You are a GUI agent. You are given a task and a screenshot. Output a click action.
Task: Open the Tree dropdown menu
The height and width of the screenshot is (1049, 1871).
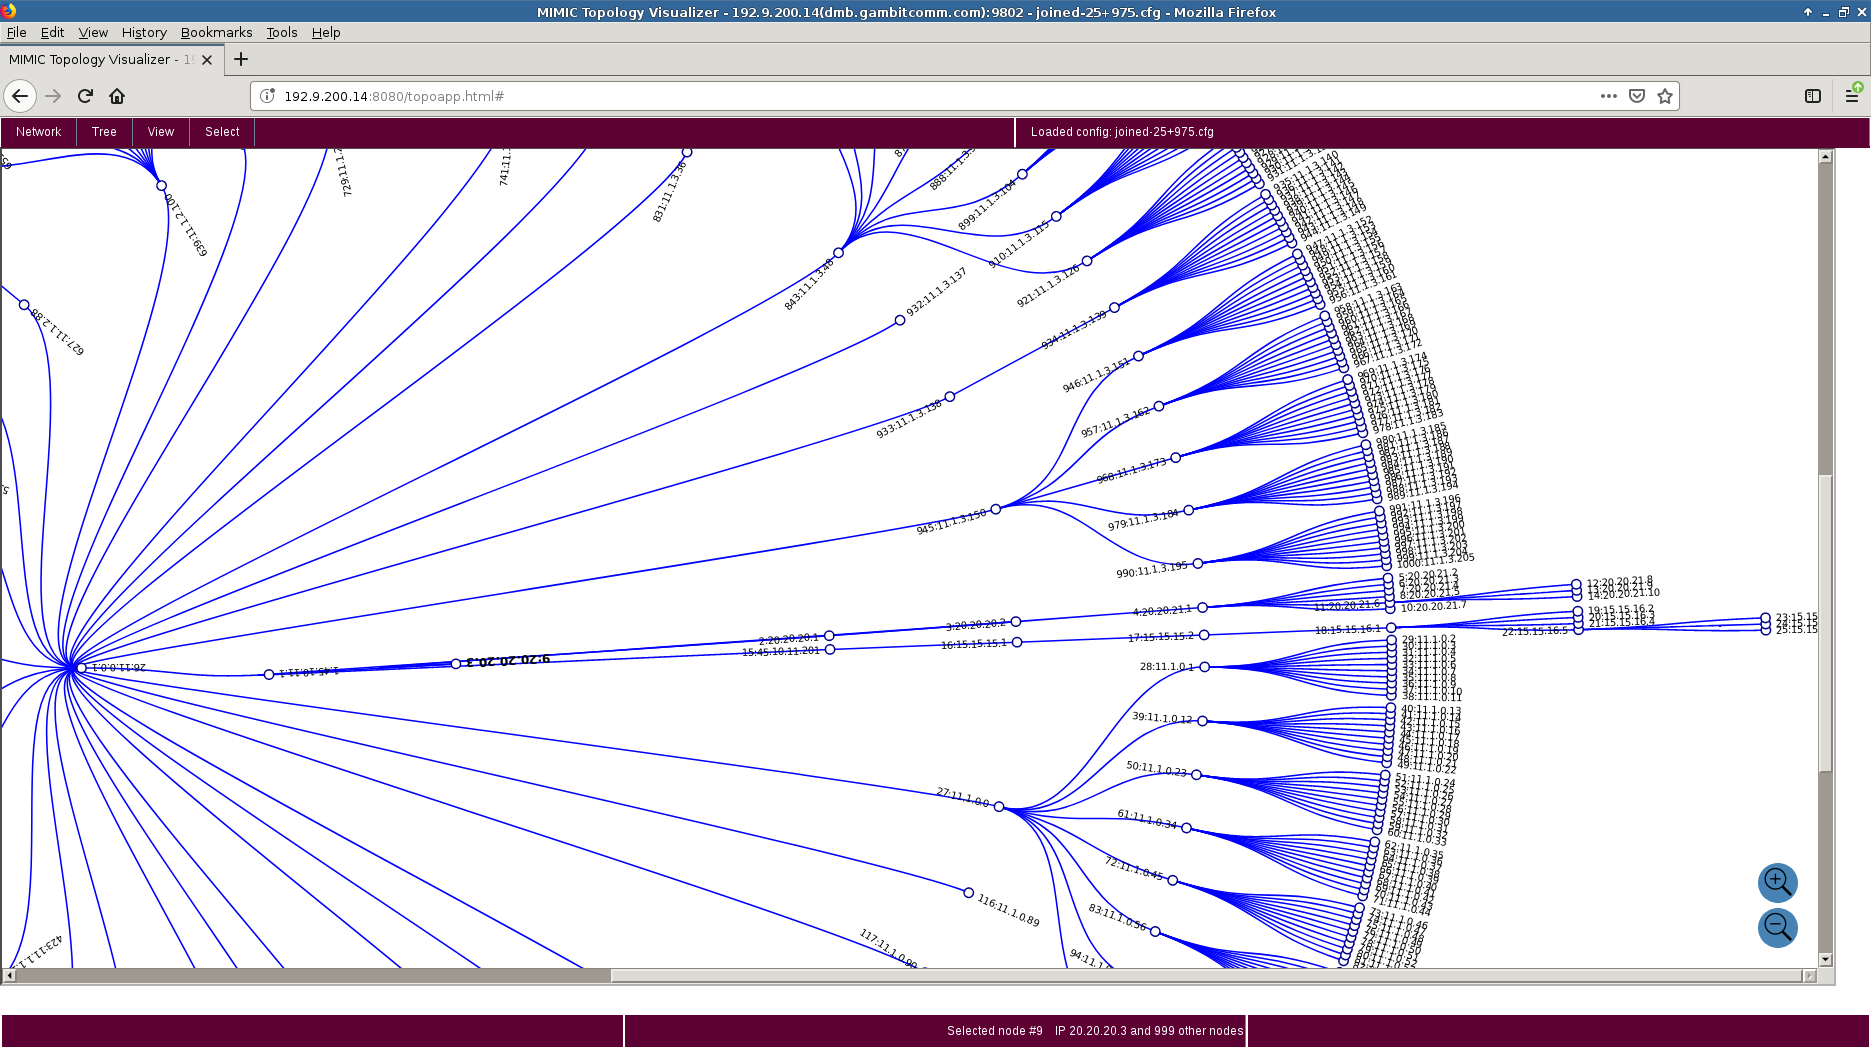pyautogui.click(x=104, y=132)
